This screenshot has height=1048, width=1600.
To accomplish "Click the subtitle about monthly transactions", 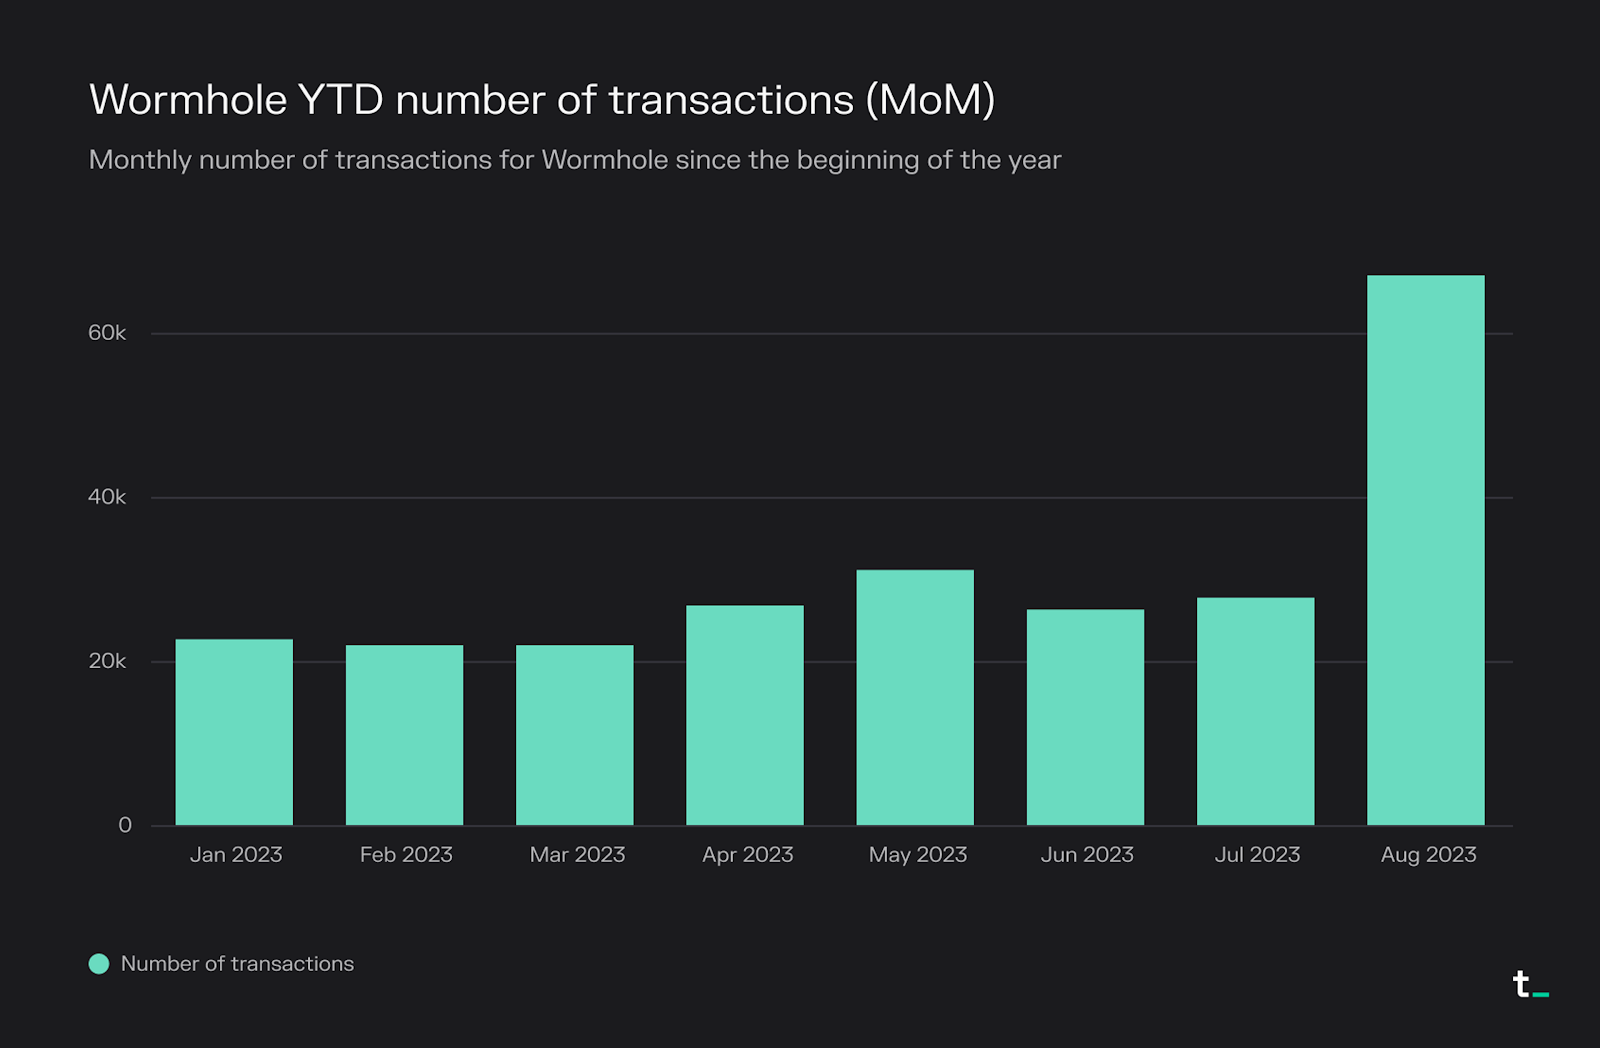I will click(x=575, y=160).
